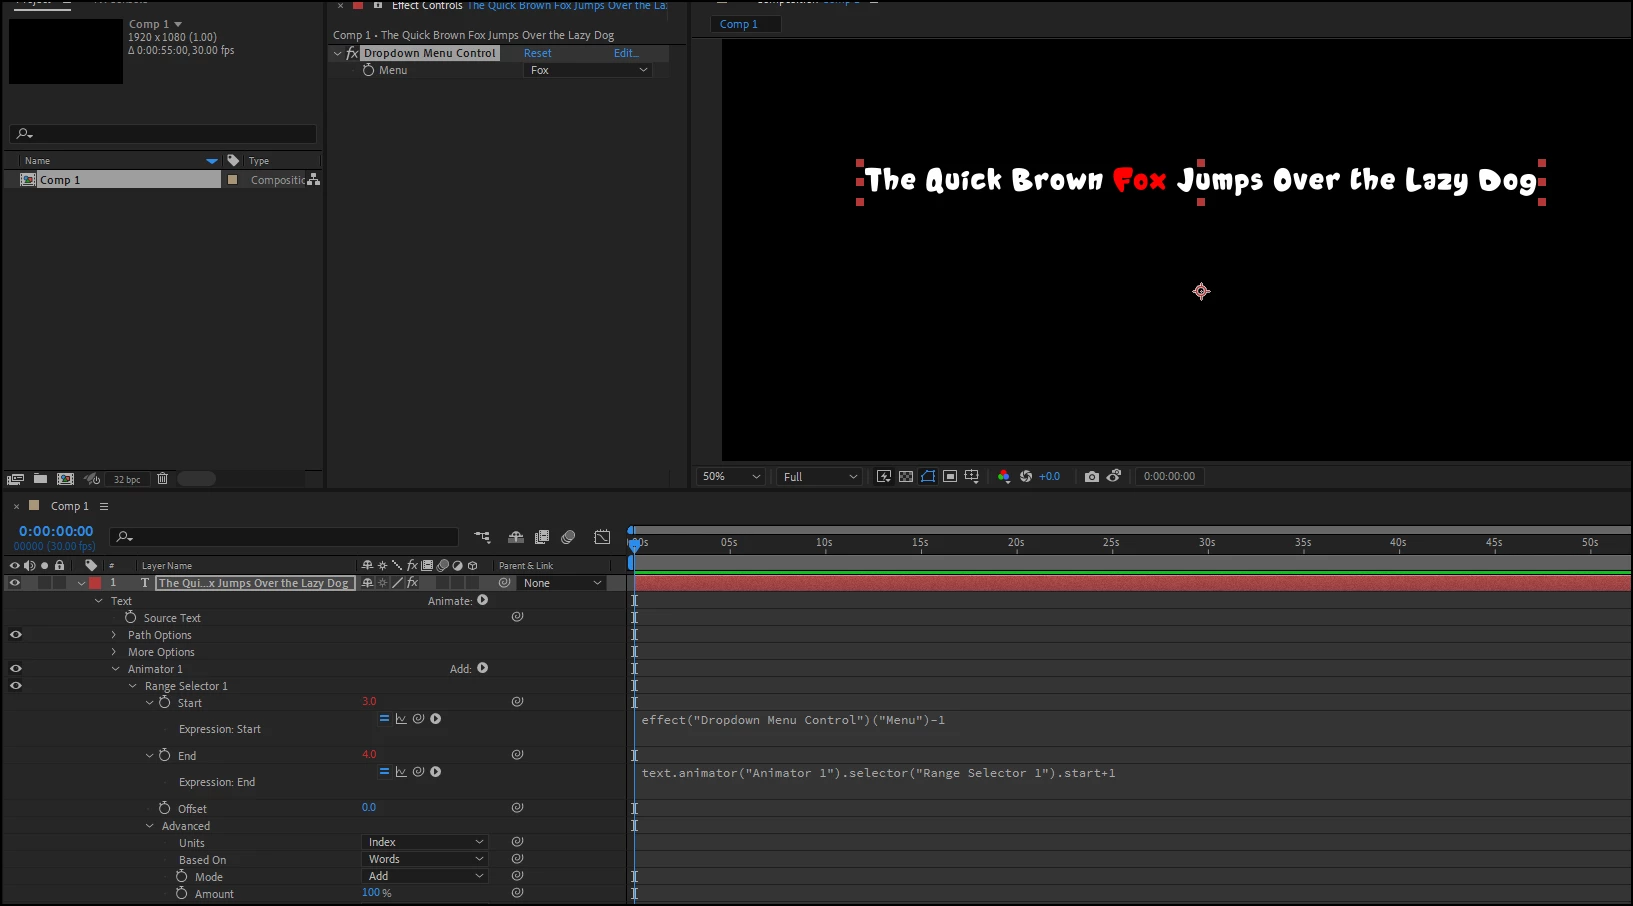1633x906 pixels.
Task: Click the timeline layer search field
Action: coord(284,537)
